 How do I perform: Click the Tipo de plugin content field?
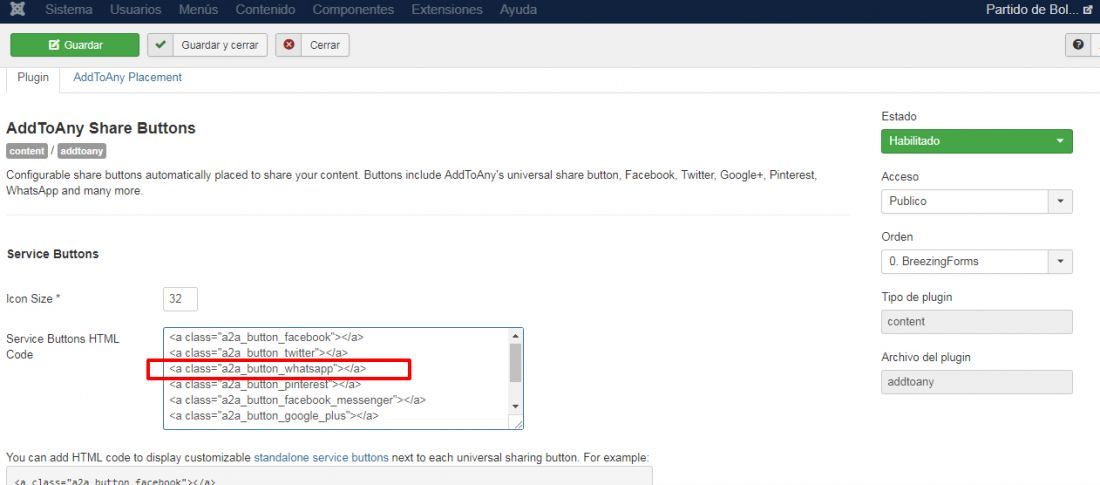point(977,321)
